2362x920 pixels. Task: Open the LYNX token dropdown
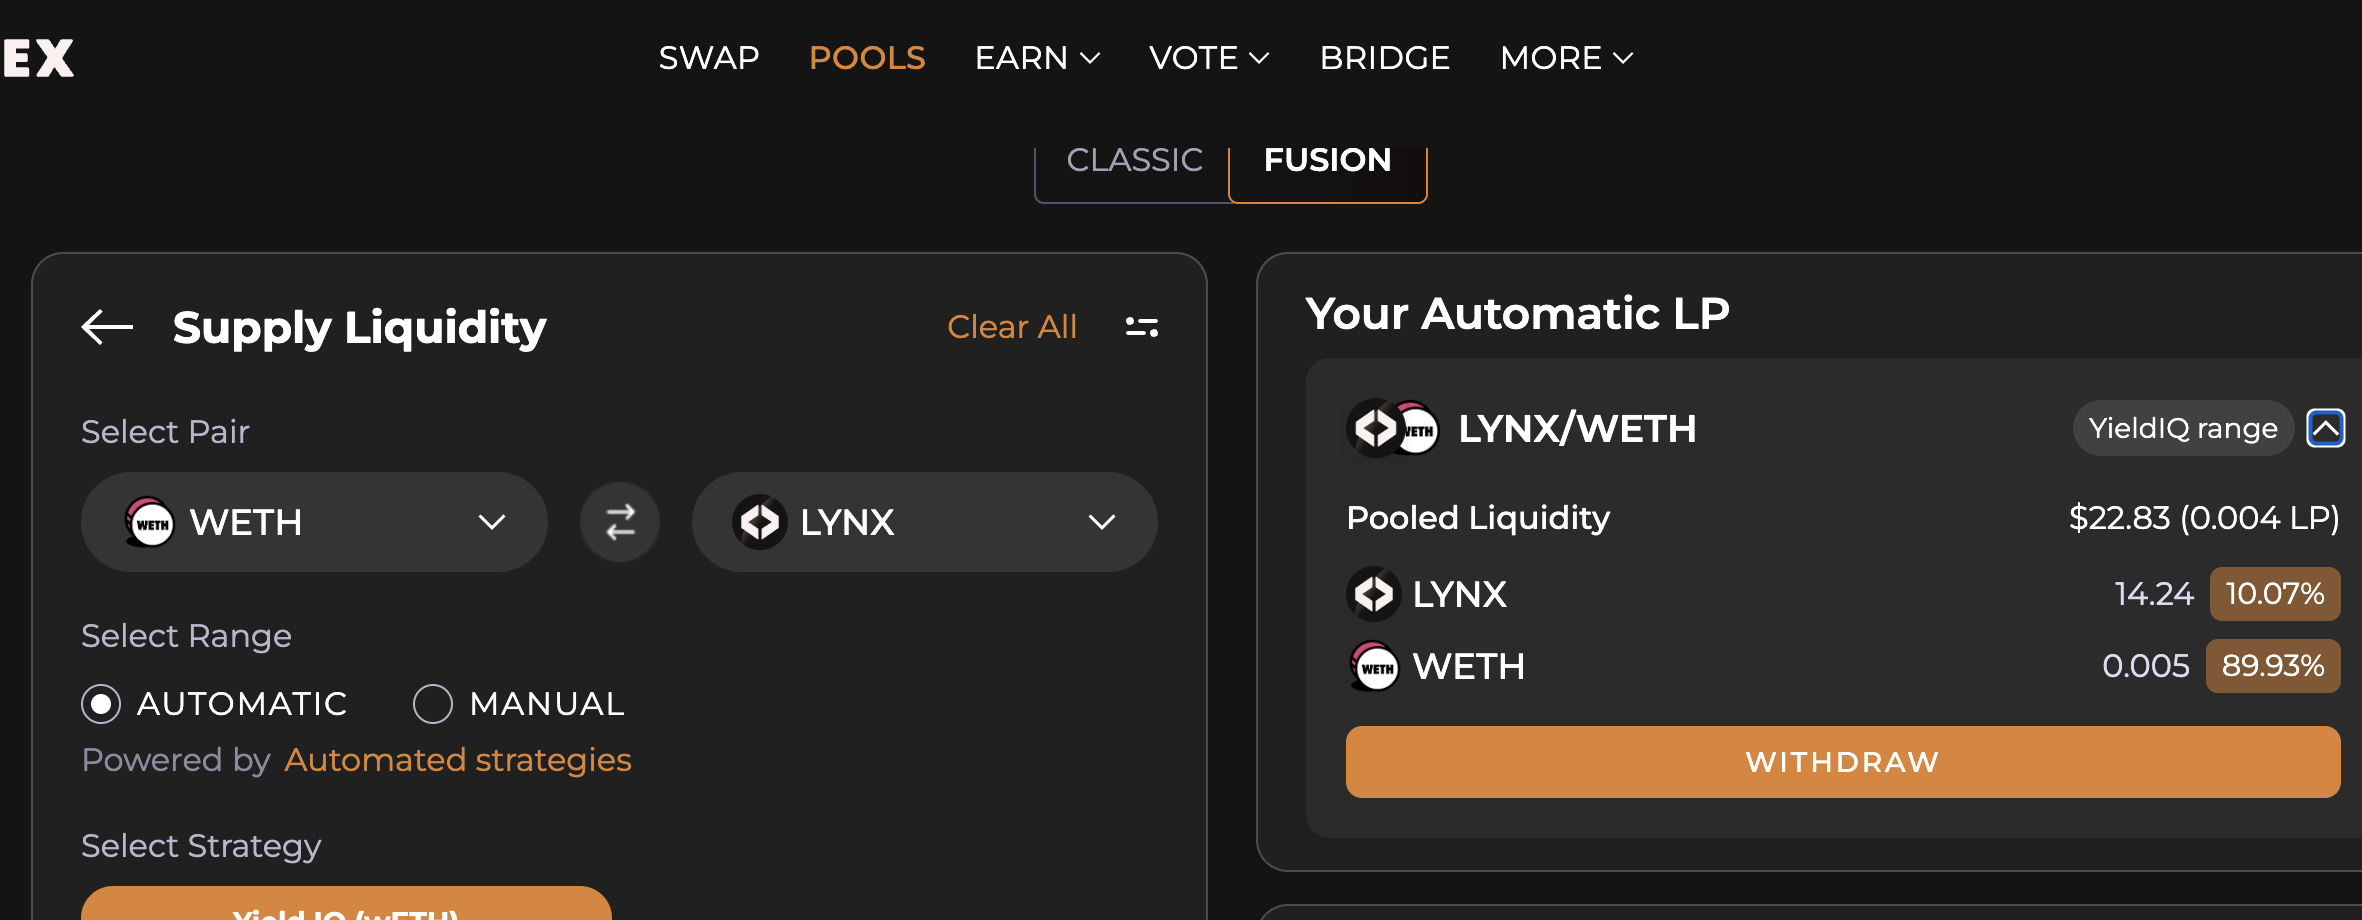click(x=925, y=522)
